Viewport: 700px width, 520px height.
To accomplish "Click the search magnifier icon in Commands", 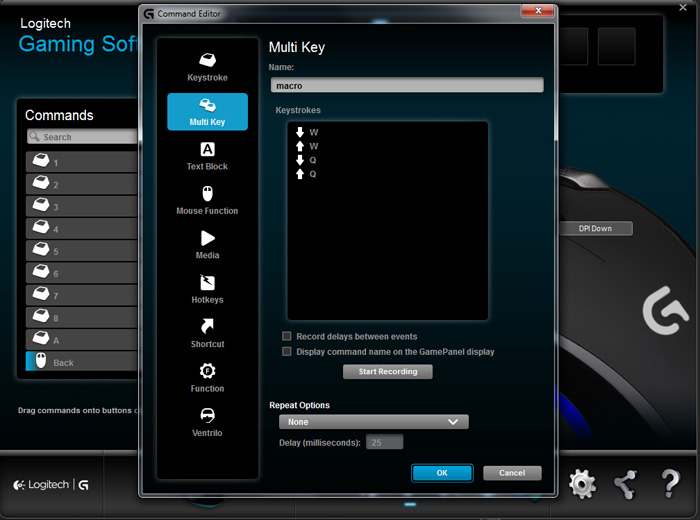I will click(34, 136).
